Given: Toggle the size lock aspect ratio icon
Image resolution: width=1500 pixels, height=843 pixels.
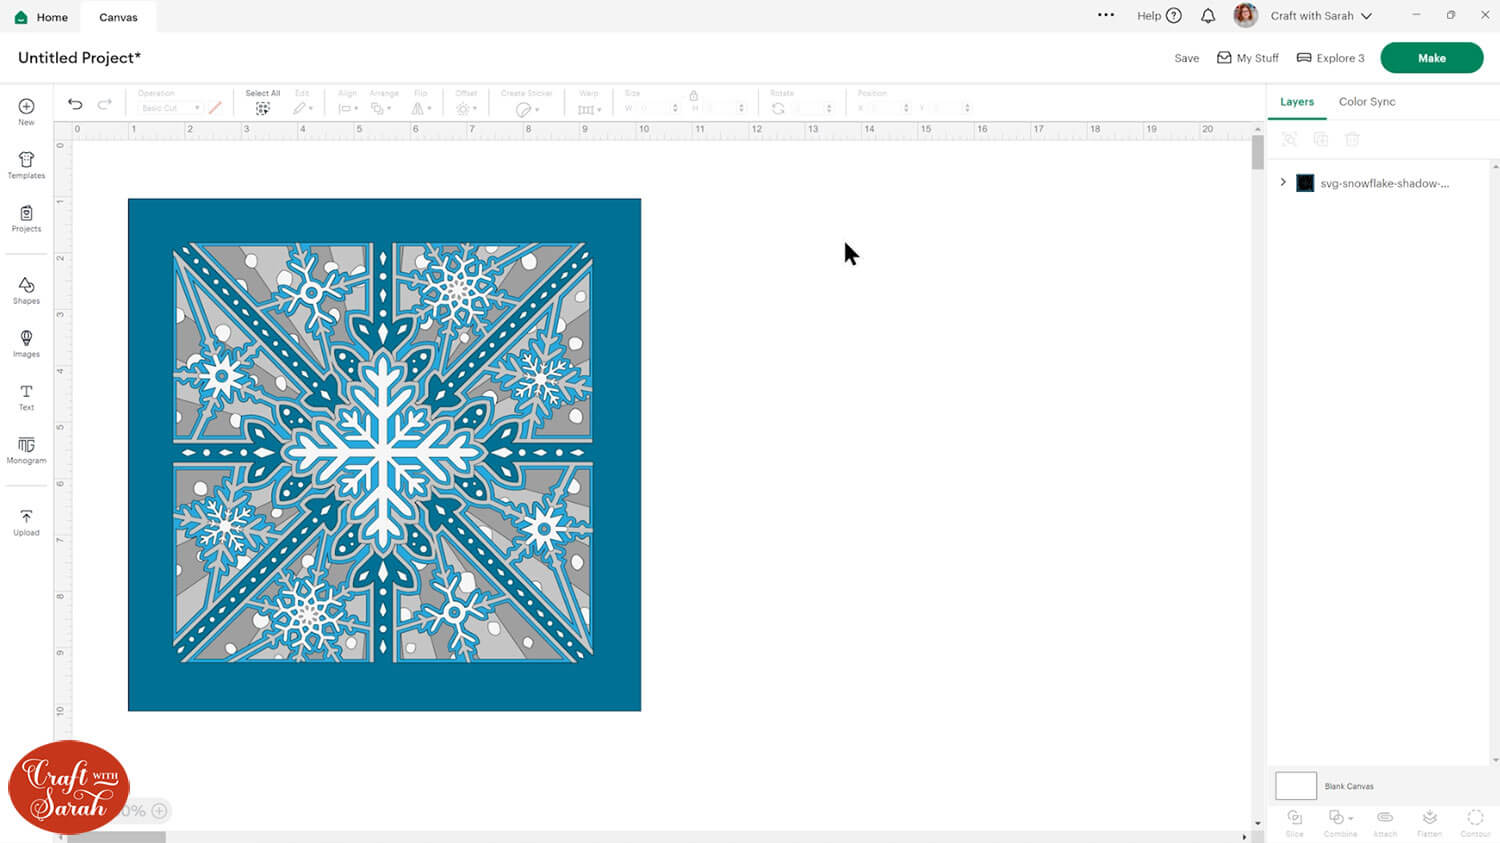Looking at the screenshot, I should coord(693,95).
